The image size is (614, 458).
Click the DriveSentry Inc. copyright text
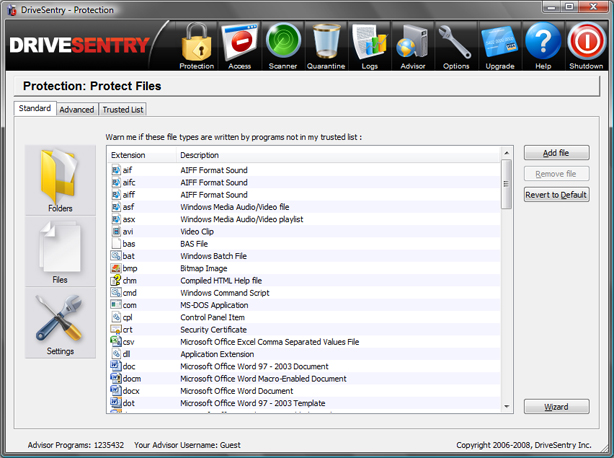click(524, 445)
